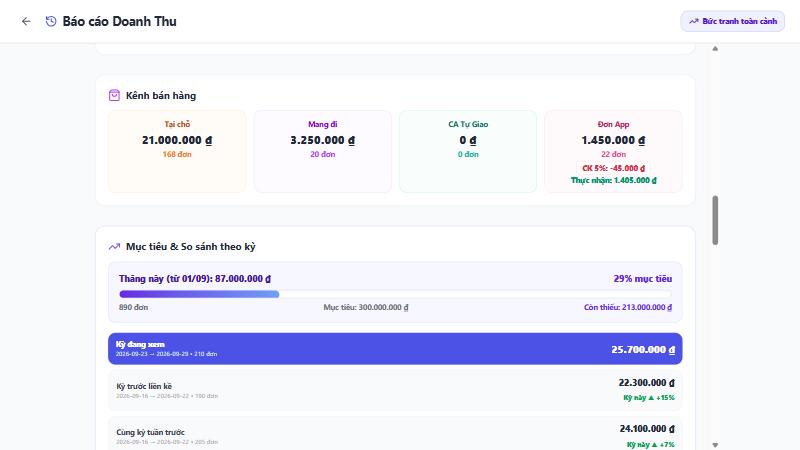Click the trend icon beside Mục tiêu & So sánh
Screen dimensions: 800x450
[114, 246]
